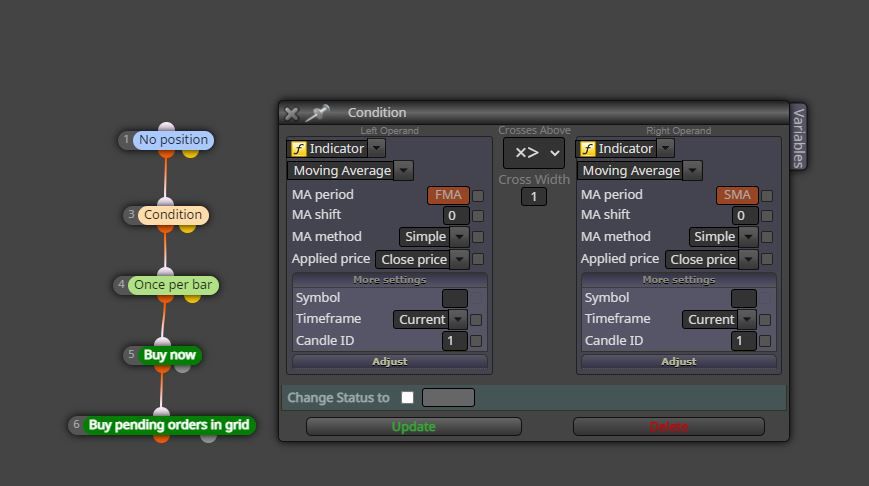Click the gray output connector of Buy pending orders
The height and width of the screenshot is (486, 869).
pyautogui.click(x=208, y=438)
